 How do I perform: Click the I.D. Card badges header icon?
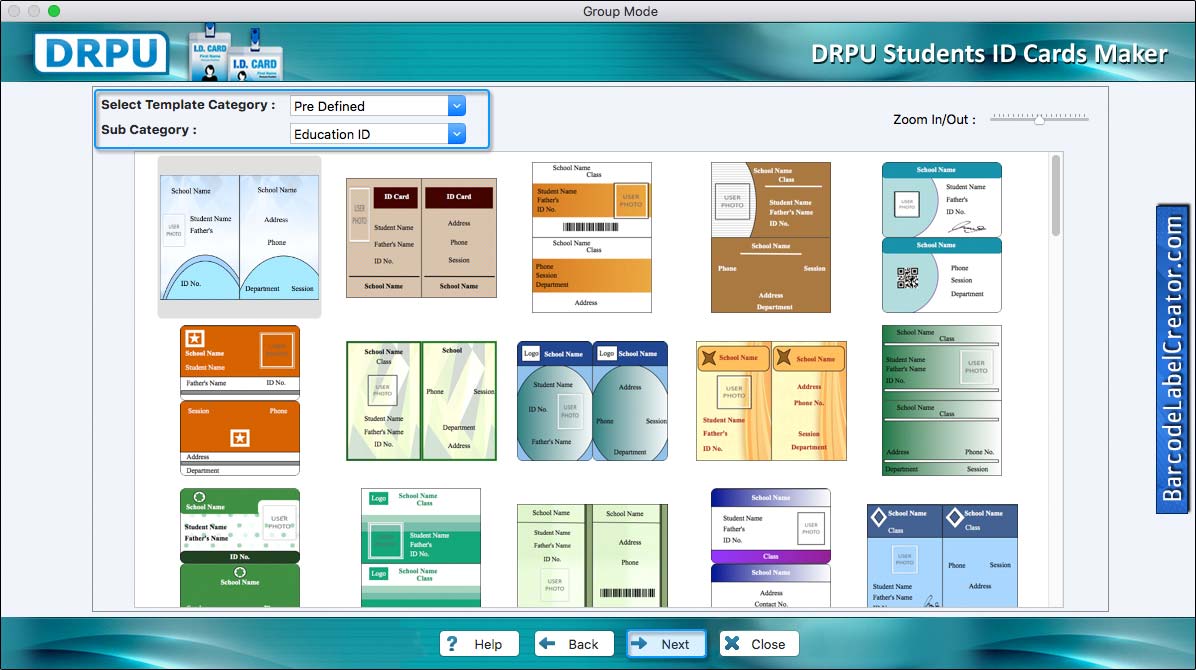[x=236, y=53]
